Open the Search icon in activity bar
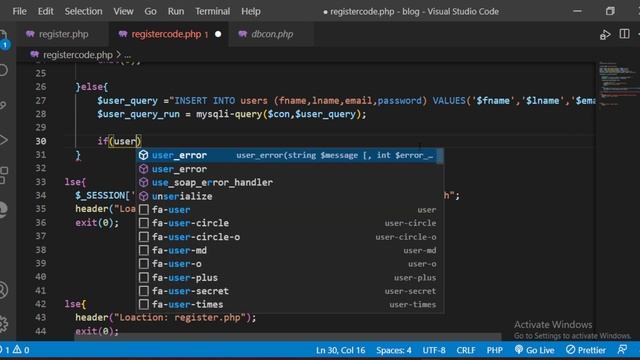640x360 pixels. 3,70
